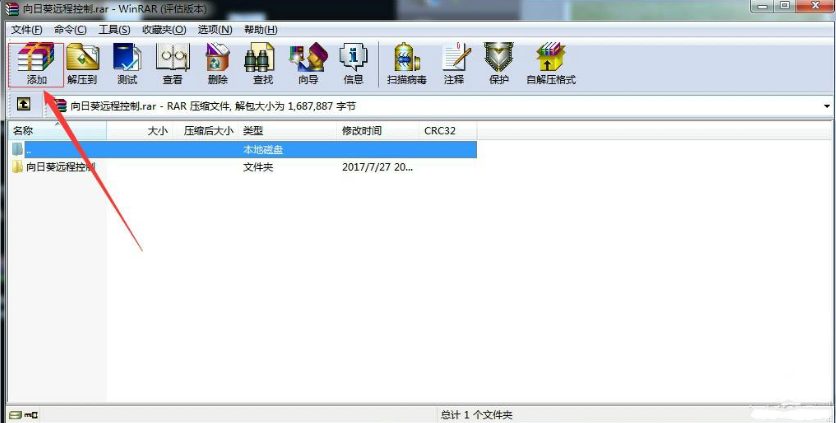
Task: Click the Delete (删除) toolbar icon
Action: pos(217,64)
